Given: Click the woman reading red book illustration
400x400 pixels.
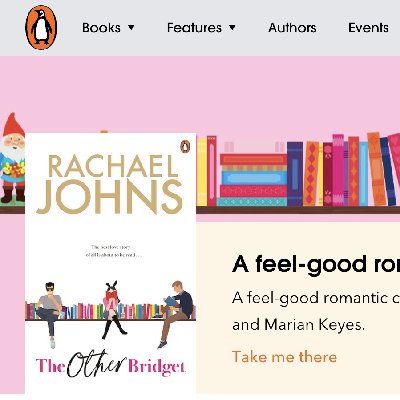Looking at the screenshot, I should click(x=113, y=310).
